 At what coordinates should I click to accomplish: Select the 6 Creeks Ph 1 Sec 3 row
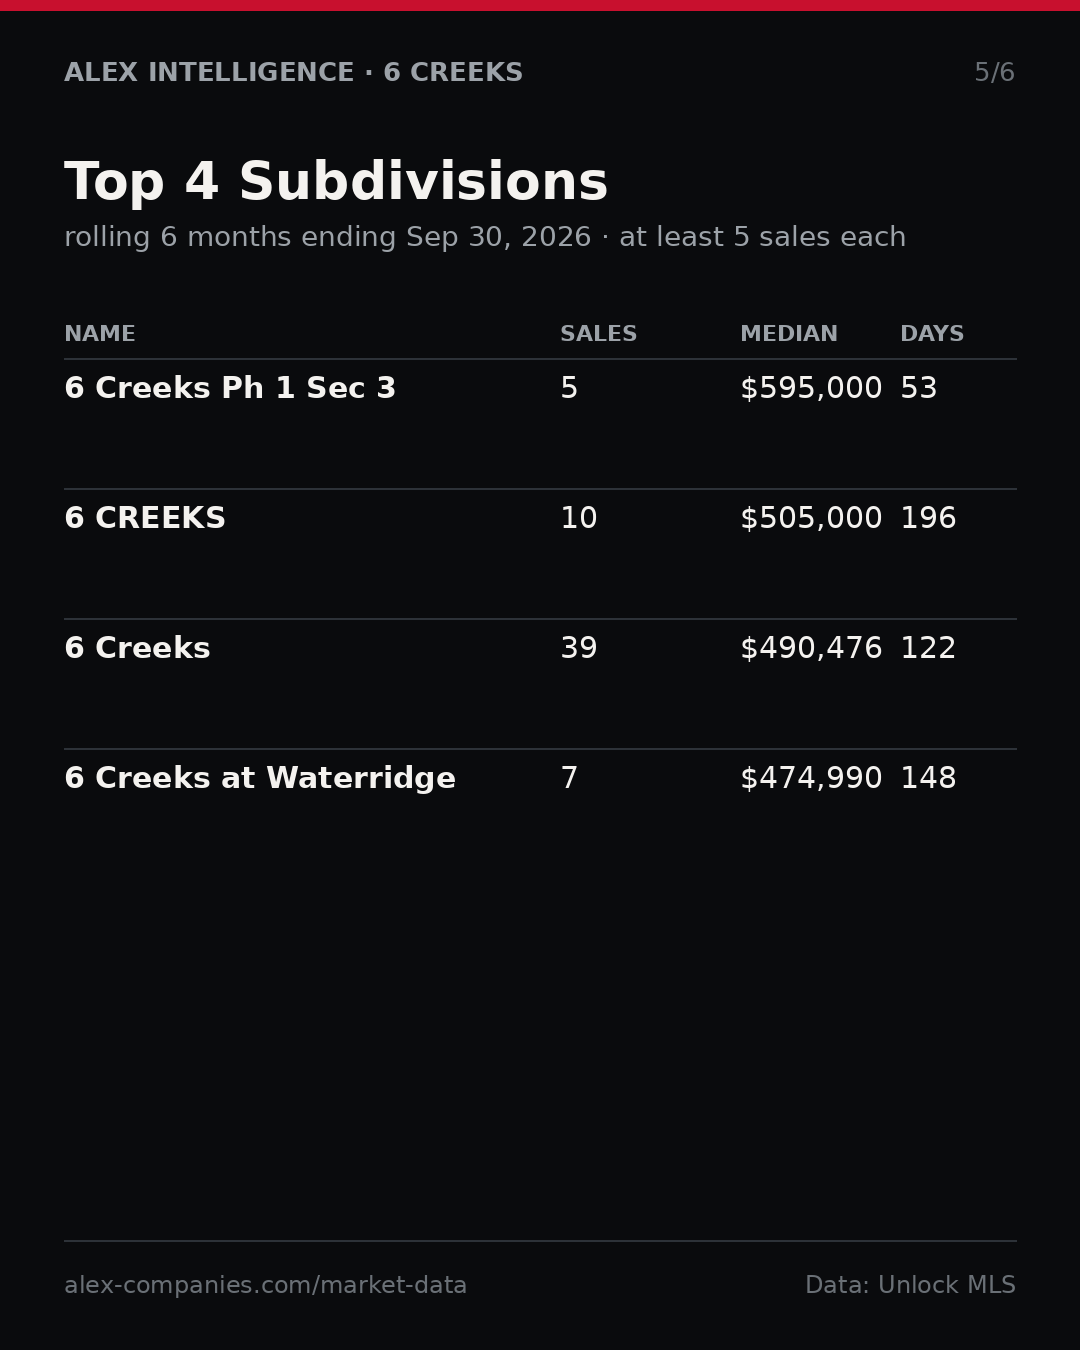click(540, 424)
